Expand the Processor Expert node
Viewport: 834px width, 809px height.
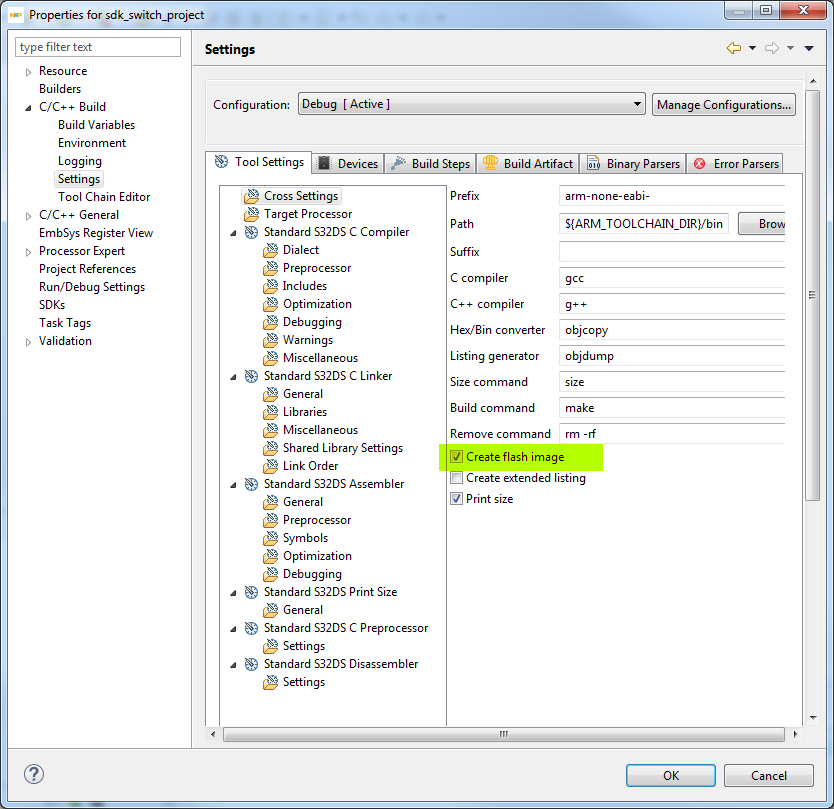(x=28, y=252)
